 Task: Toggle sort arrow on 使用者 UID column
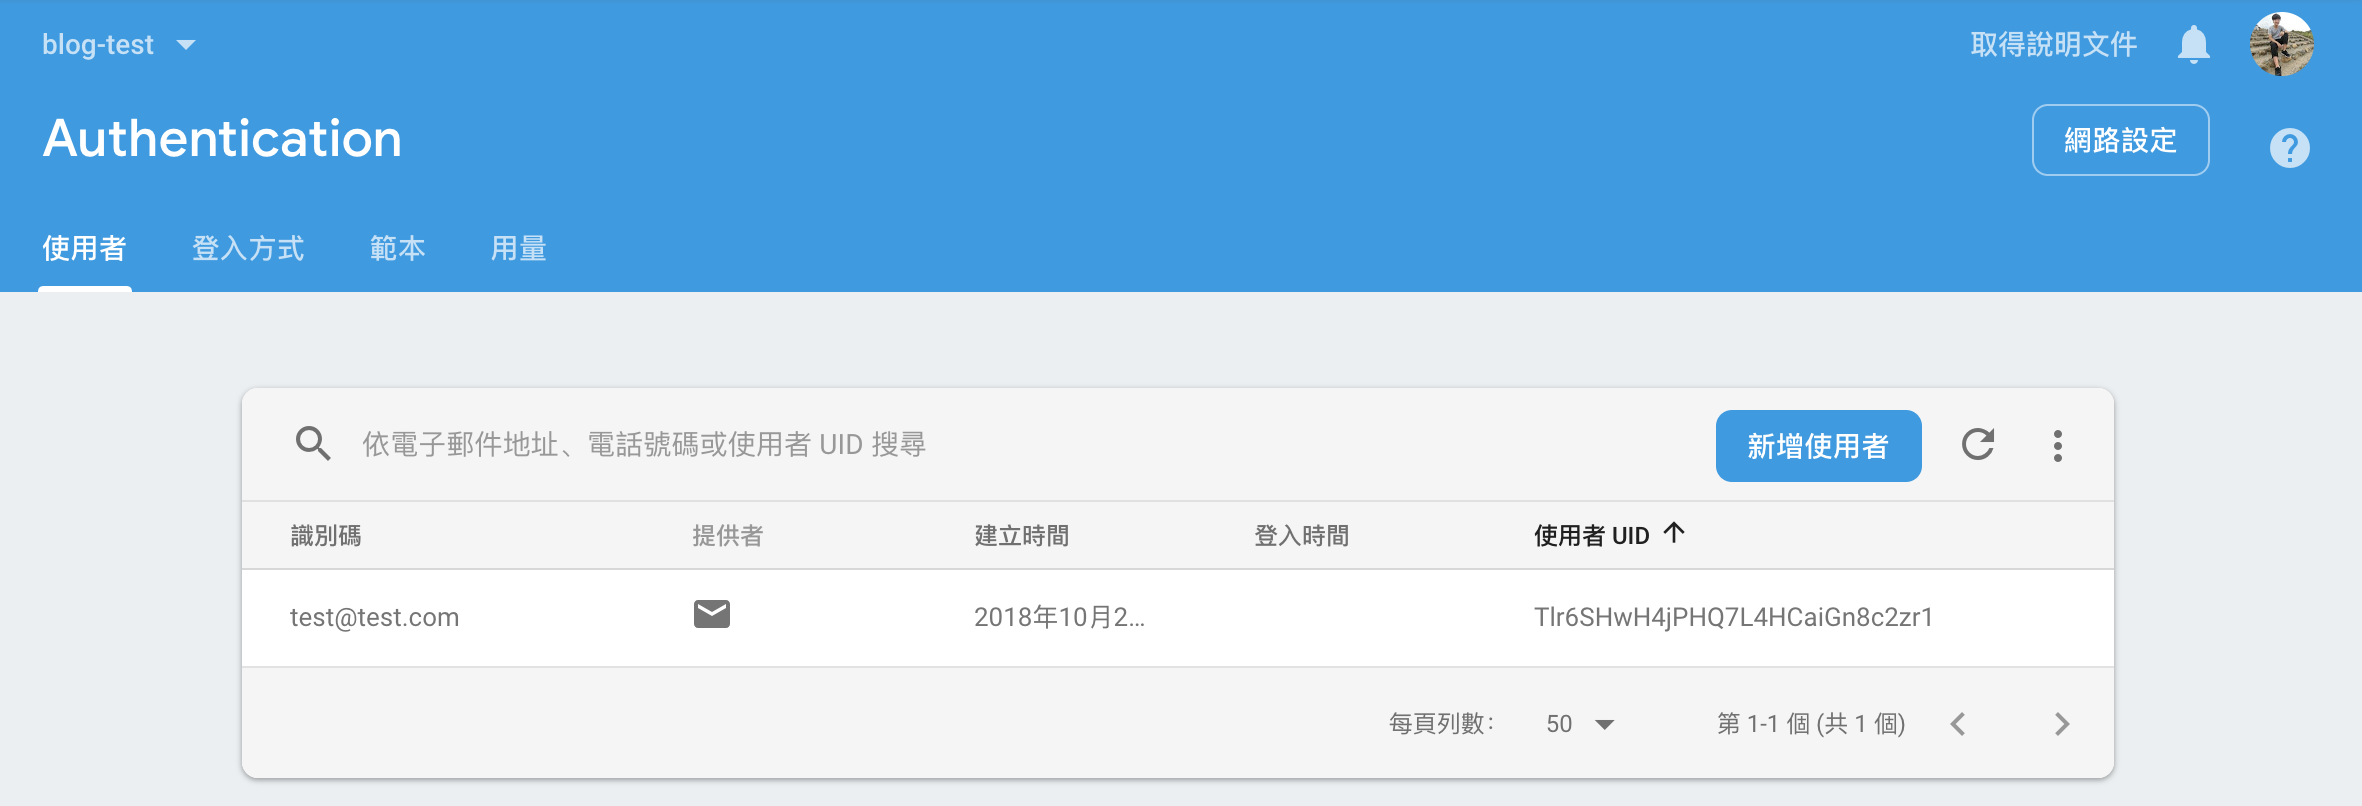[1674, 533]
